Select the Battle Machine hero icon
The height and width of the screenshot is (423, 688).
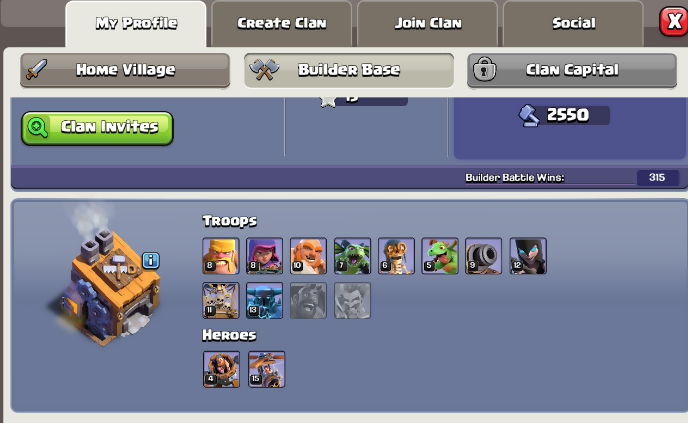(x=221, y=369)
